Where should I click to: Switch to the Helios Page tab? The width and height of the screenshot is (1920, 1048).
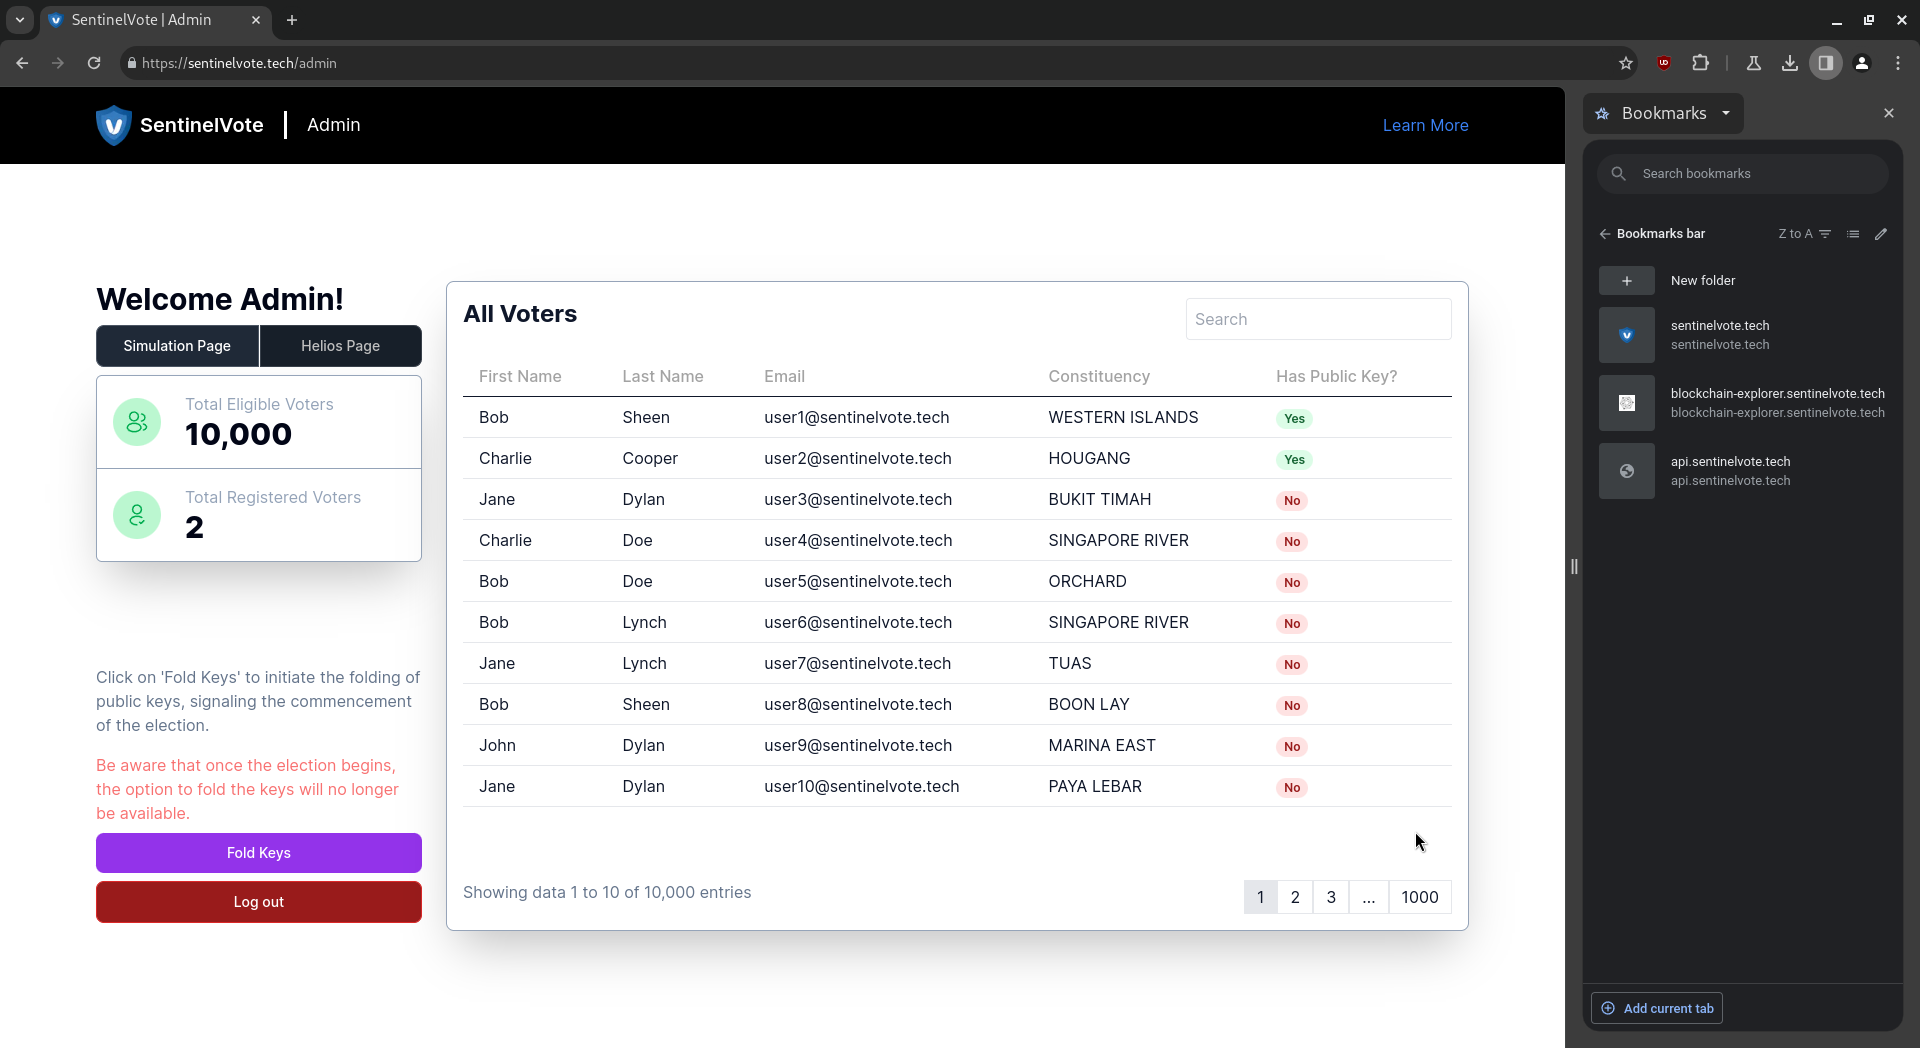[340, 346]
